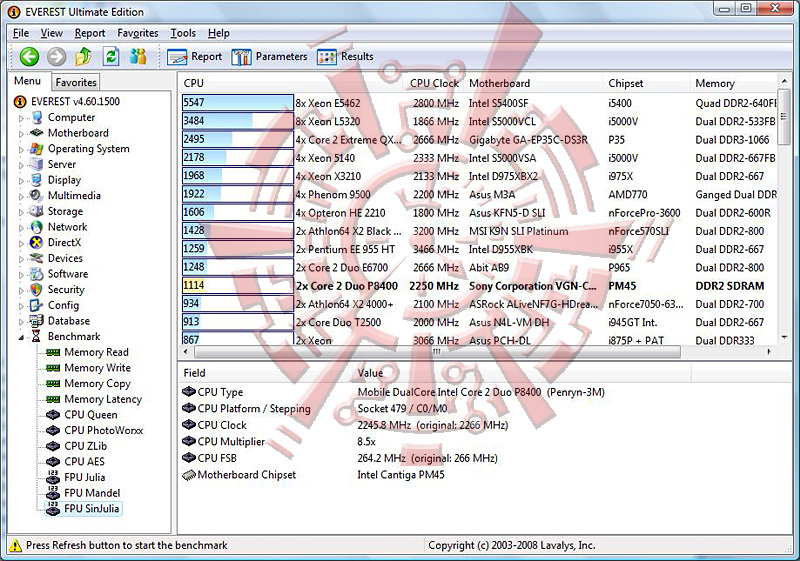Open the File menu
The width and height of the screenshot is (800, 561).
21,33
